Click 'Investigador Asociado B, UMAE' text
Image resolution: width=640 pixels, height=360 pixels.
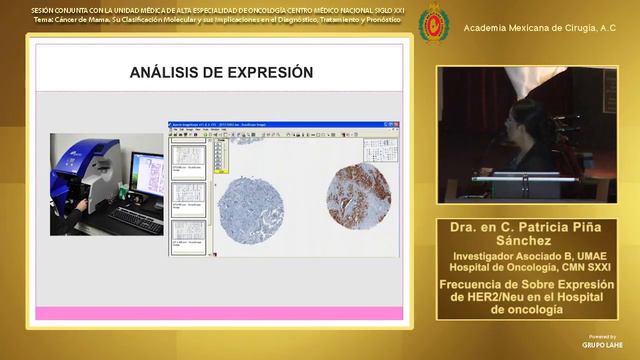(x=530, y=256)
